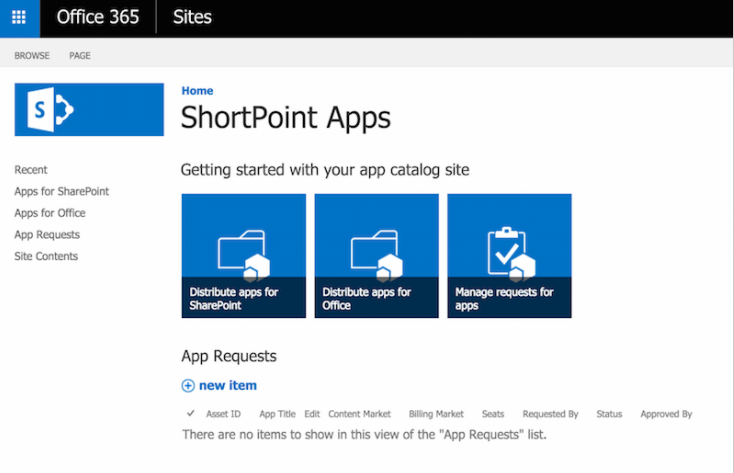Sort by the Status column header
Image resolution: width=734 pixels, height=473 pixels.
point(609,414)
